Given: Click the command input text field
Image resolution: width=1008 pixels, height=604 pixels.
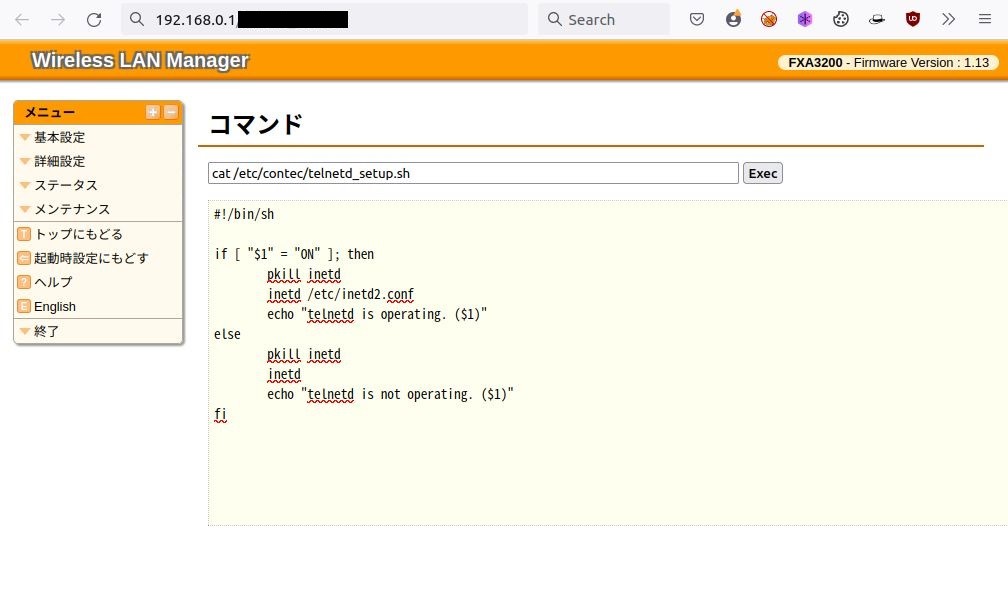Looking at the screenshot, I should 473,173.
